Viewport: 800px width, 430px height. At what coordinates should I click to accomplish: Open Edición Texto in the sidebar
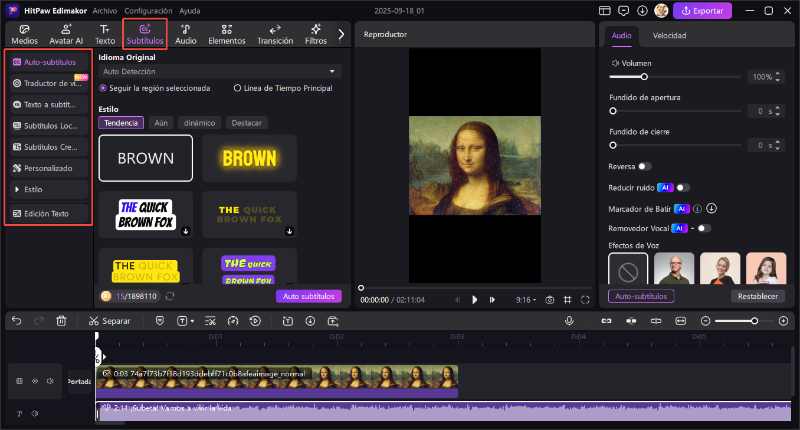pyautogui.click(x=49, y=213)
